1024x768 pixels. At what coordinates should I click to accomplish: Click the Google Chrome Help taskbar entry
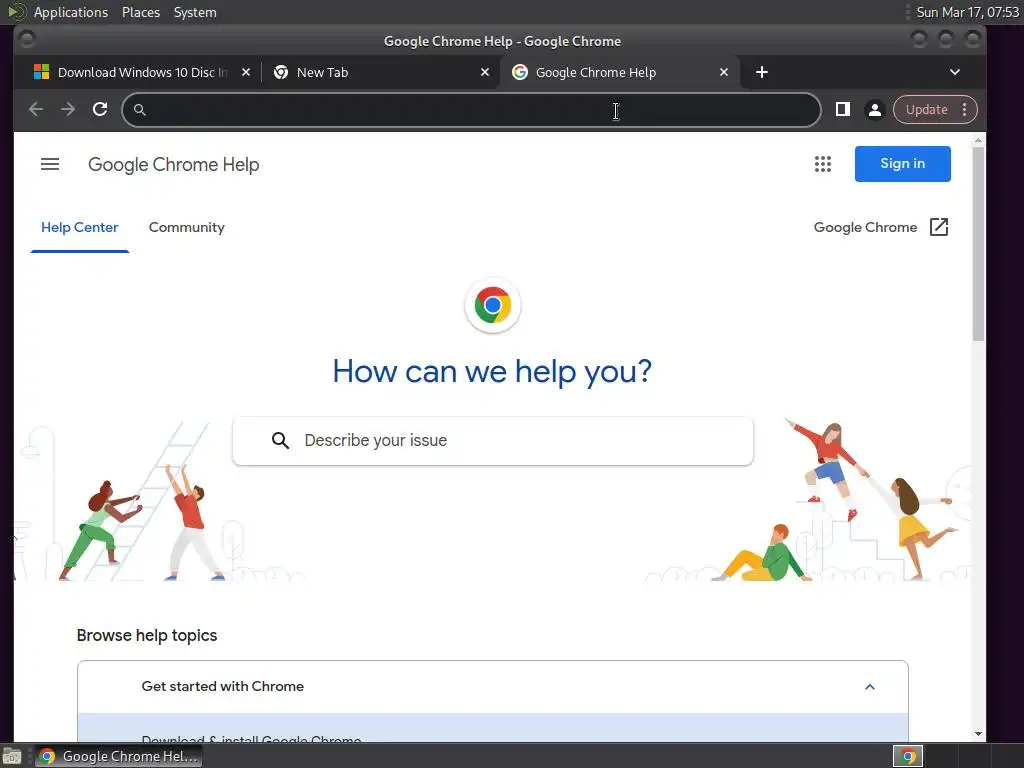119,756
